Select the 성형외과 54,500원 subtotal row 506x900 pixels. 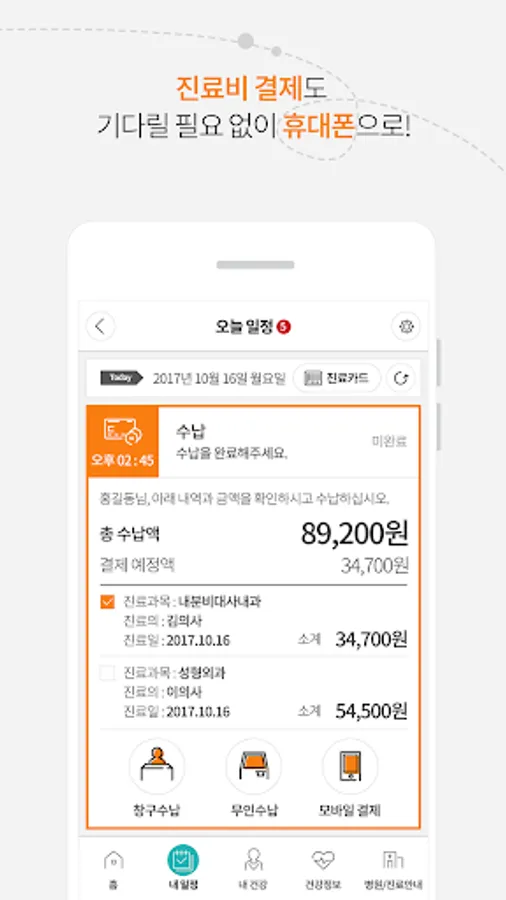click(x=254, y=692)
